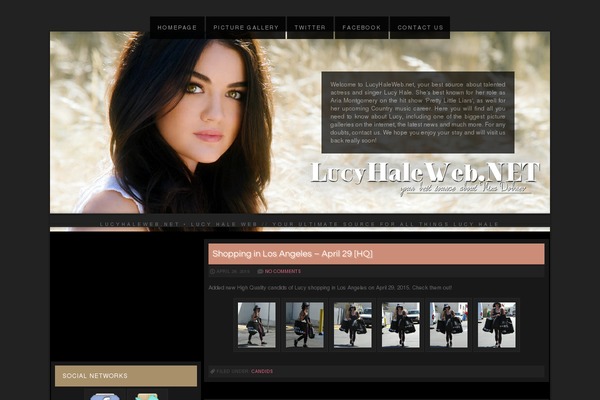
Task: Click the tag icon before 'Filed Under'
Action: tap(212, 371)
